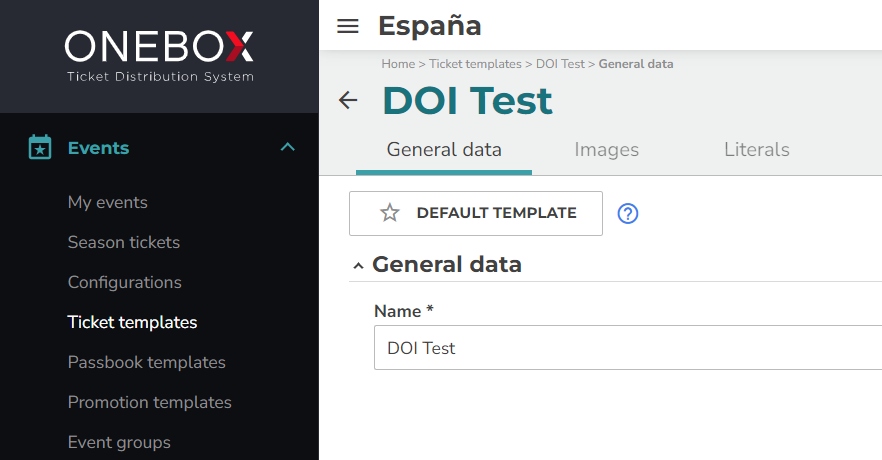
Task: Open the hamburger menu icon
Action: click(348, 26)
